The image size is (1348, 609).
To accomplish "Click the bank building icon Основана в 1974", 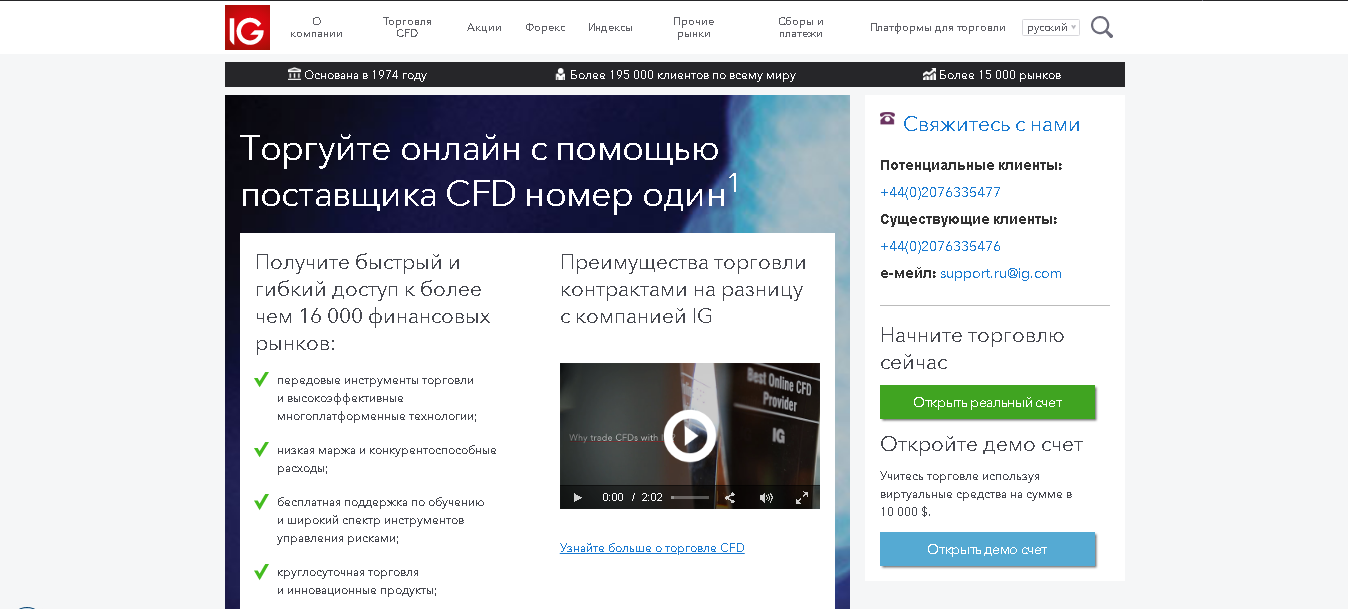I will click(294, 74).
